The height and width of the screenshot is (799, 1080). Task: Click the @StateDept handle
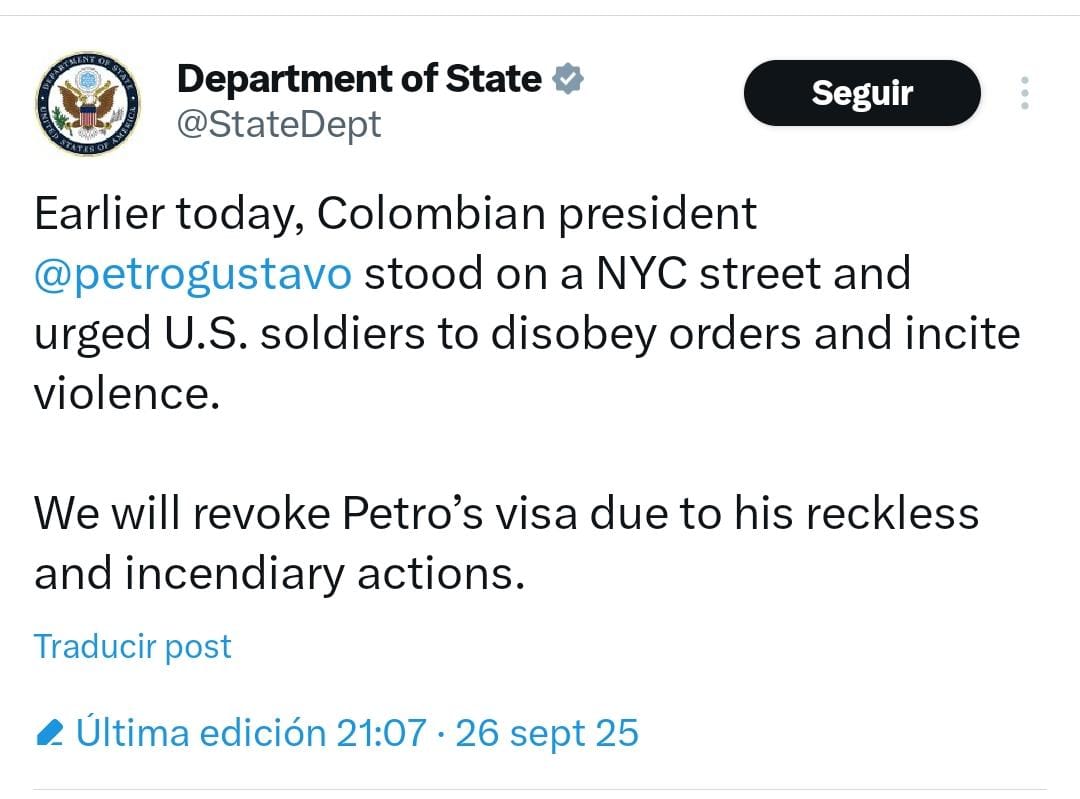(279, 125)
